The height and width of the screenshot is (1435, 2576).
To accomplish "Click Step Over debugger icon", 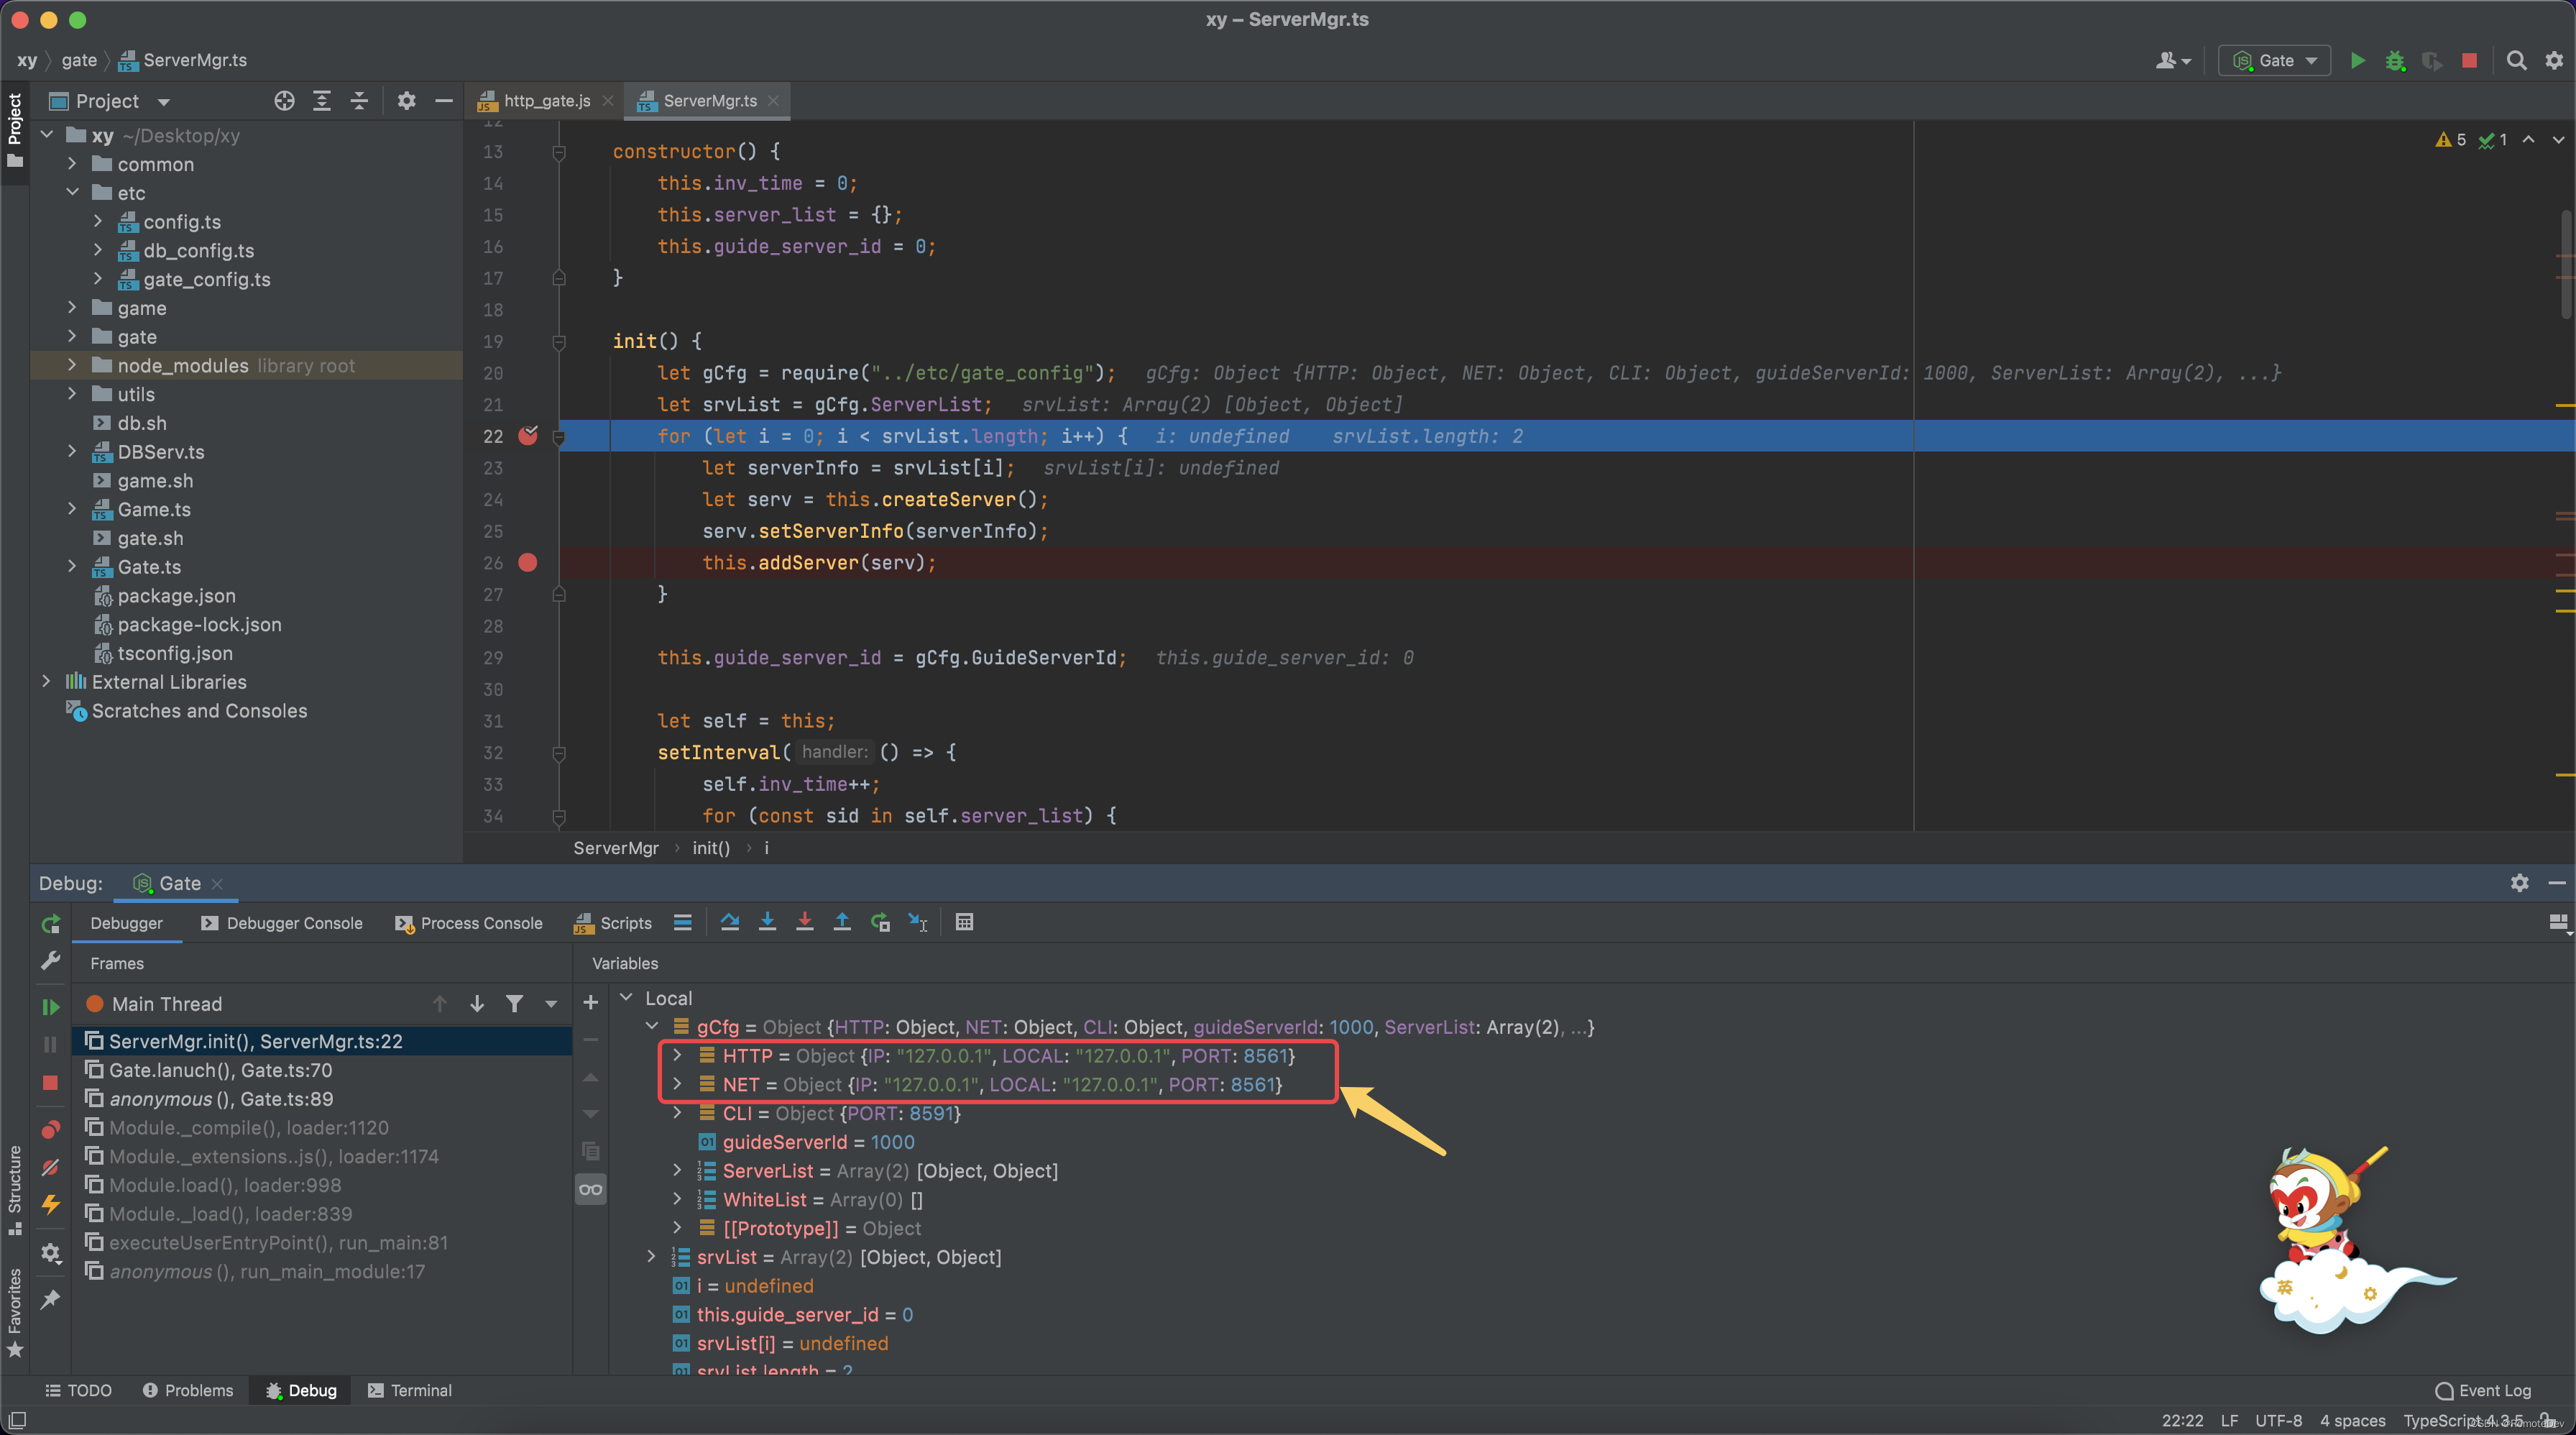I will [729, 922].
